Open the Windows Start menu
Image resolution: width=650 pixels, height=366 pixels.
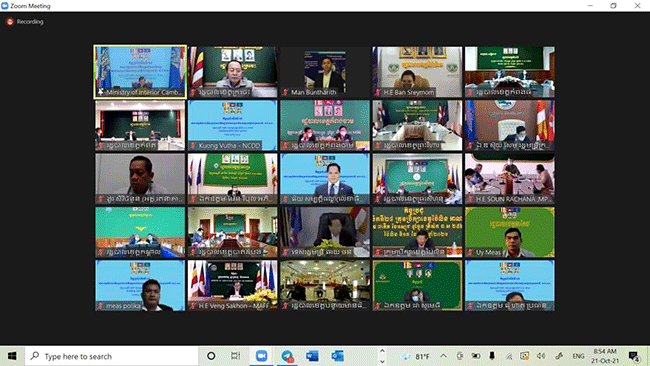point(12,356)
